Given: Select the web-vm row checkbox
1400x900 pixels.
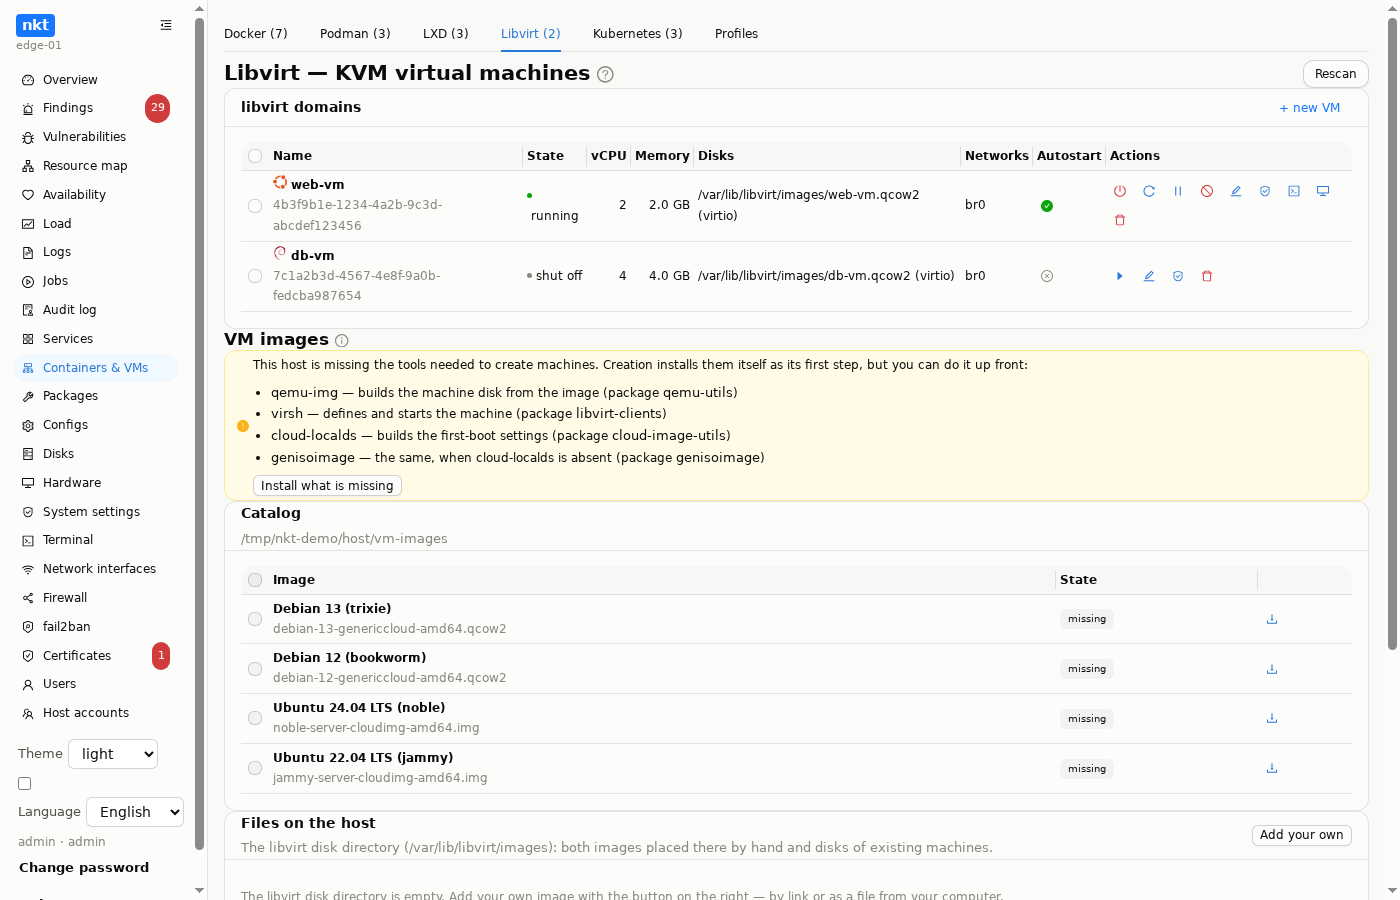Looking at the screenshot, I should [255, 206].
